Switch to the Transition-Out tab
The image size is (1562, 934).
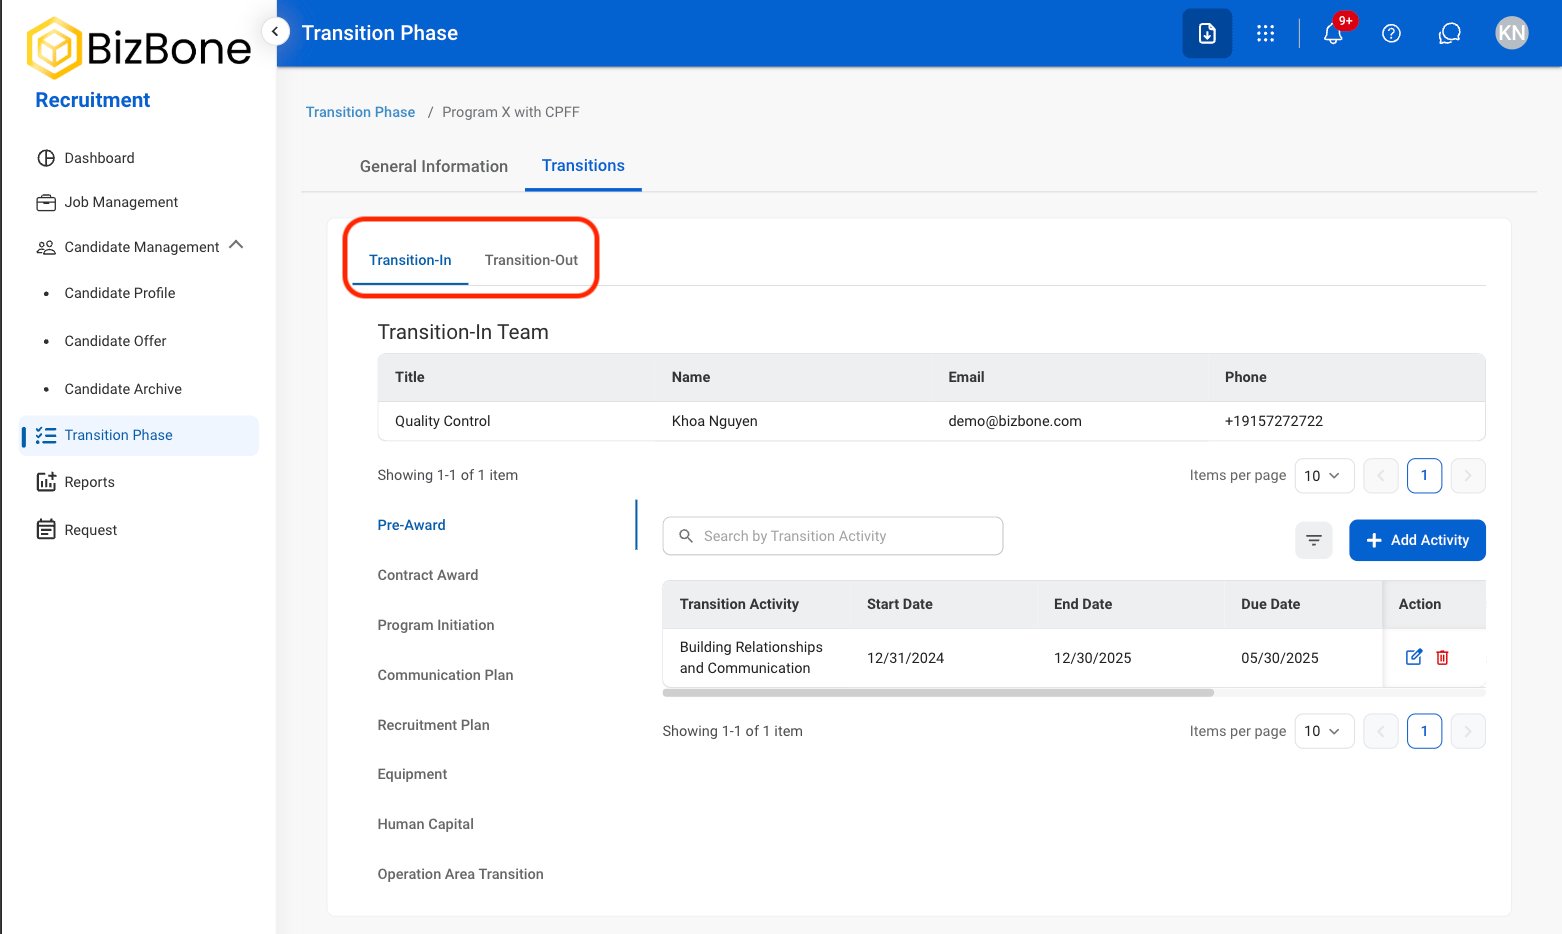531,260
